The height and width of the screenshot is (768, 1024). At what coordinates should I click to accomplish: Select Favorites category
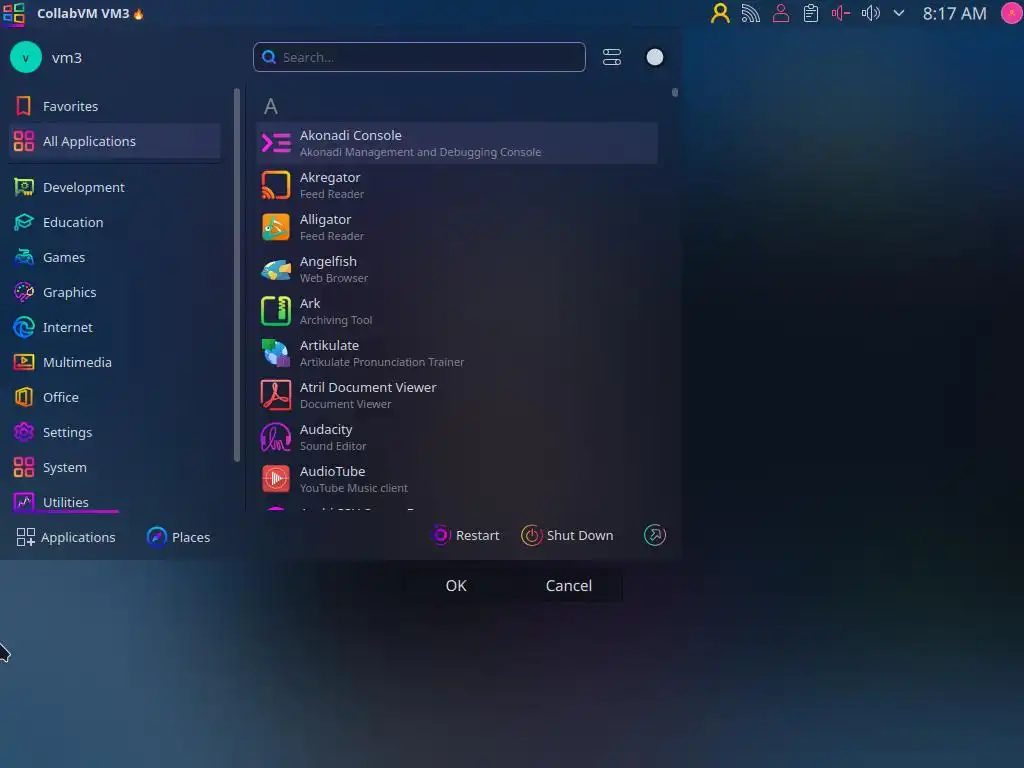tap(115, 106)
